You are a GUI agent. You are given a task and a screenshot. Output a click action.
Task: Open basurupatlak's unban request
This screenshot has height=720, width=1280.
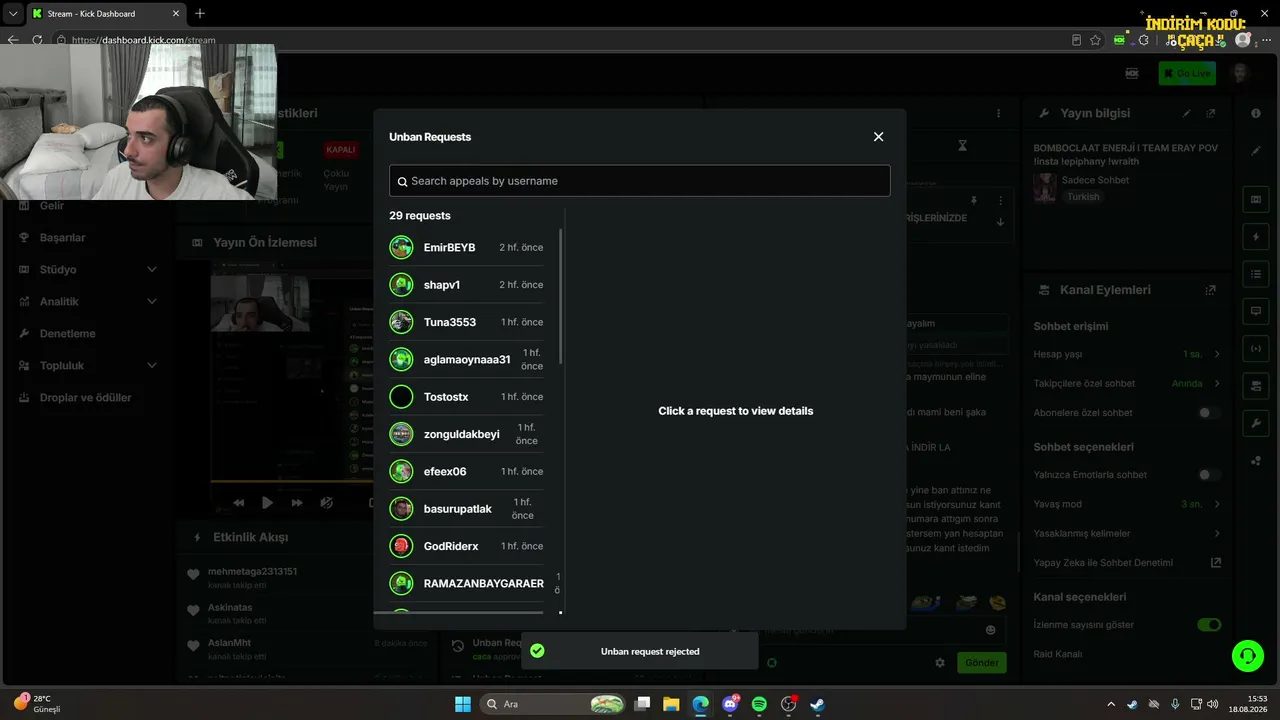[467, 509]
